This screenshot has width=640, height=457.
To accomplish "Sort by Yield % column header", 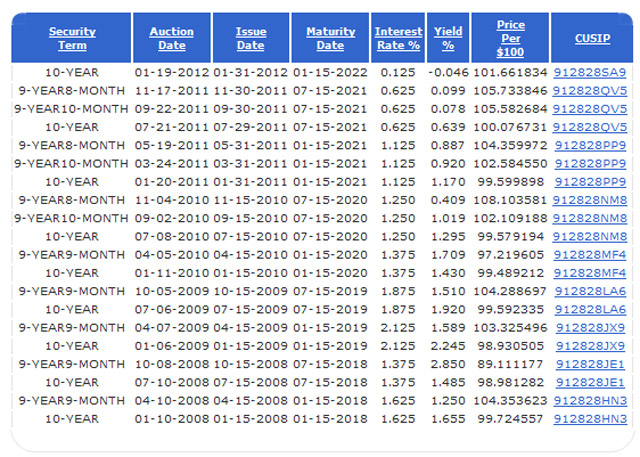I will pos(448,38).
